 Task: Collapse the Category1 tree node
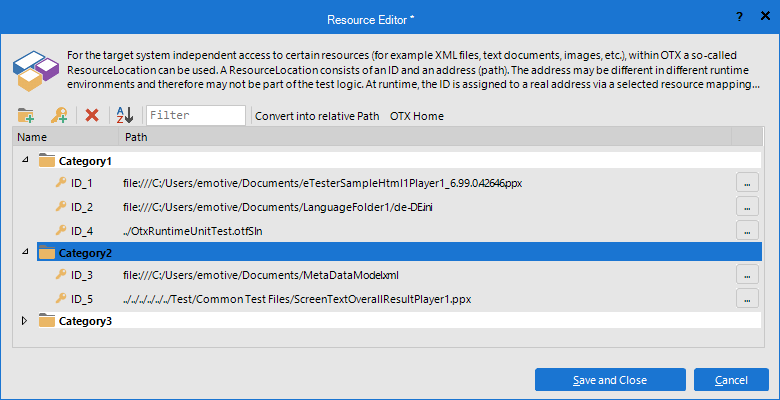pos(25,160)
